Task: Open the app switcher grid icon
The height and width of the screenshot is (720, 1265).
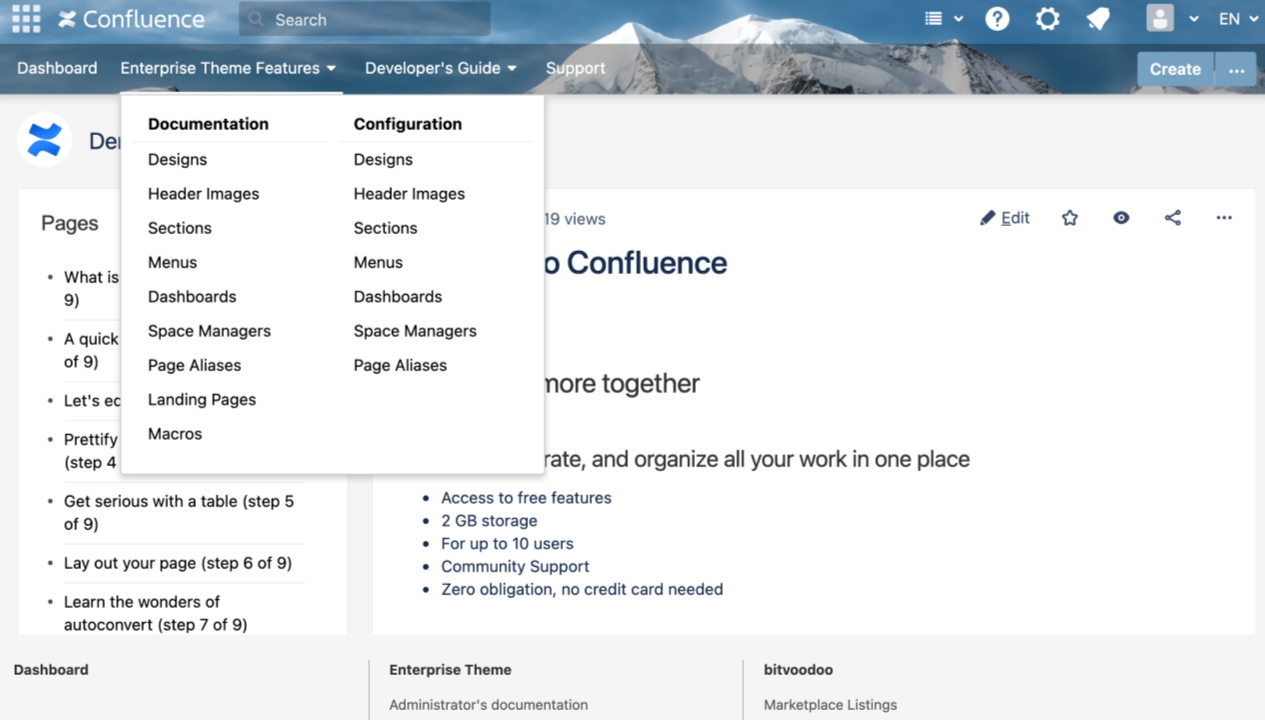Action: pyautogui.click(x=26, y=19)
